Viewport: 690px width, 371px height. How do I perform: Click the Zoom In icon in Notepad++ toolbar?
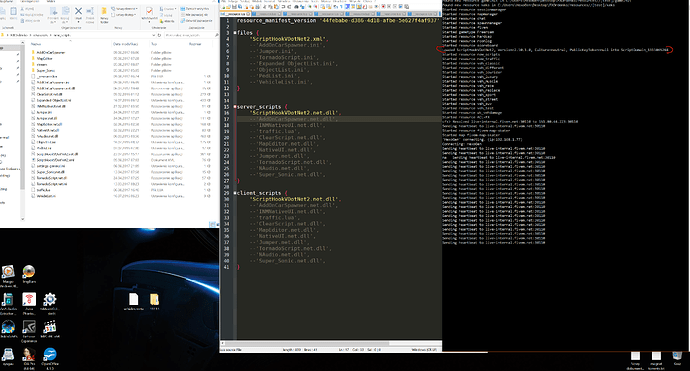309,7
